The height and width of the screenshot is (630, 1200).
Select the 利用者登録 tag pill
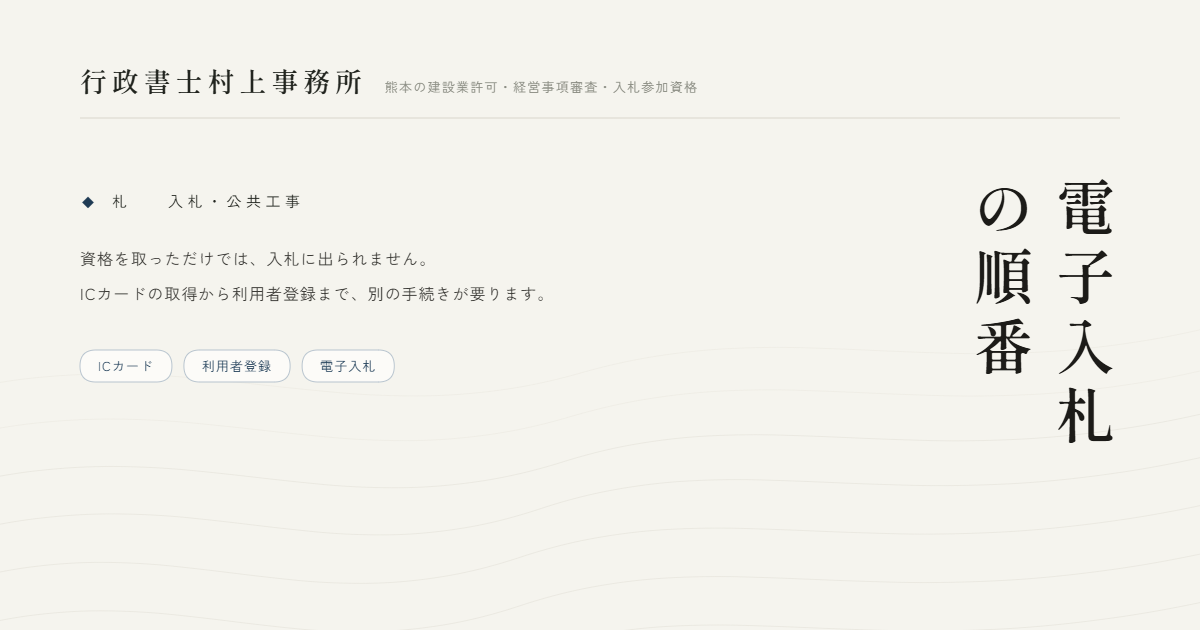pos(237,366)
